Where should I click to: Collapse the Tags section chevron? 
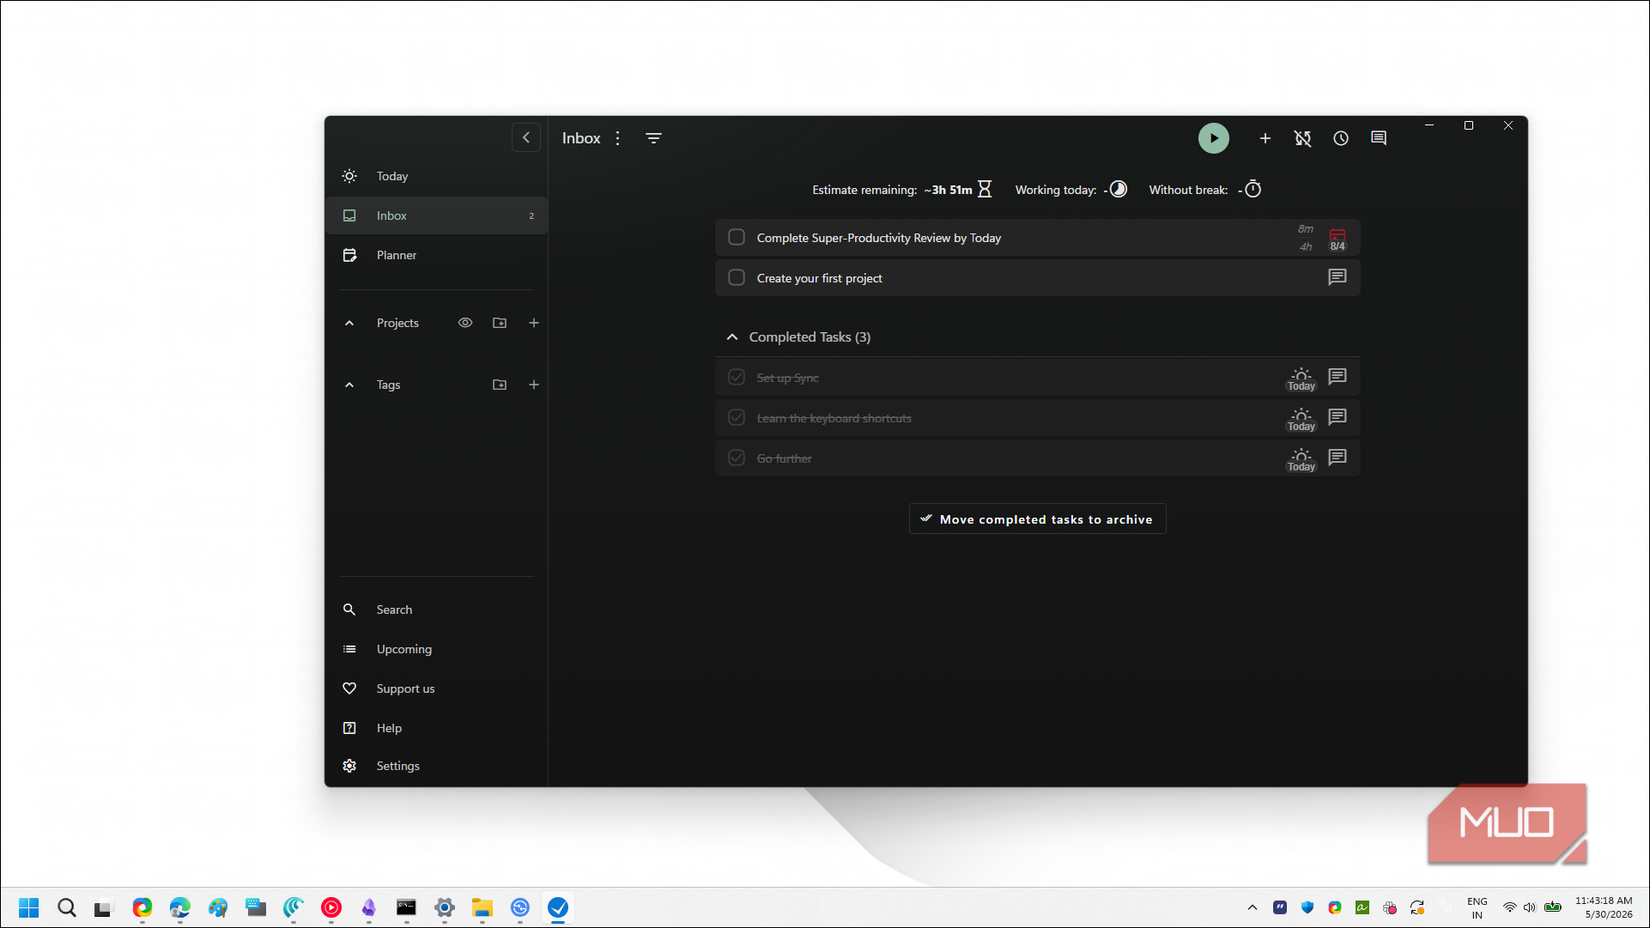349,385
